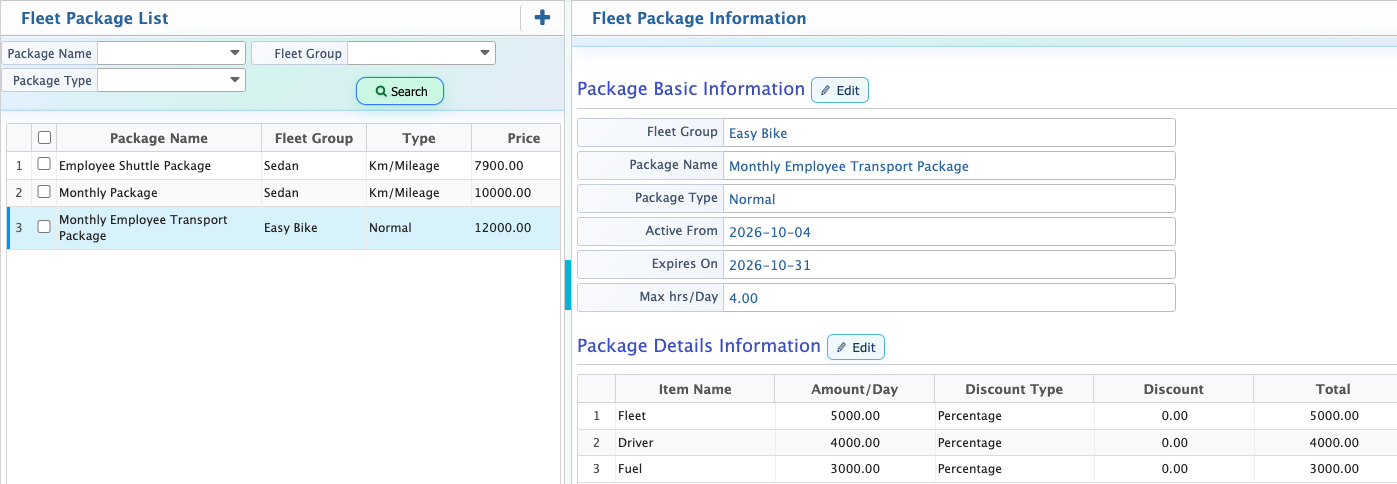Check the Monthly Employee Transport Package checkbox

(x=44, y=227)
